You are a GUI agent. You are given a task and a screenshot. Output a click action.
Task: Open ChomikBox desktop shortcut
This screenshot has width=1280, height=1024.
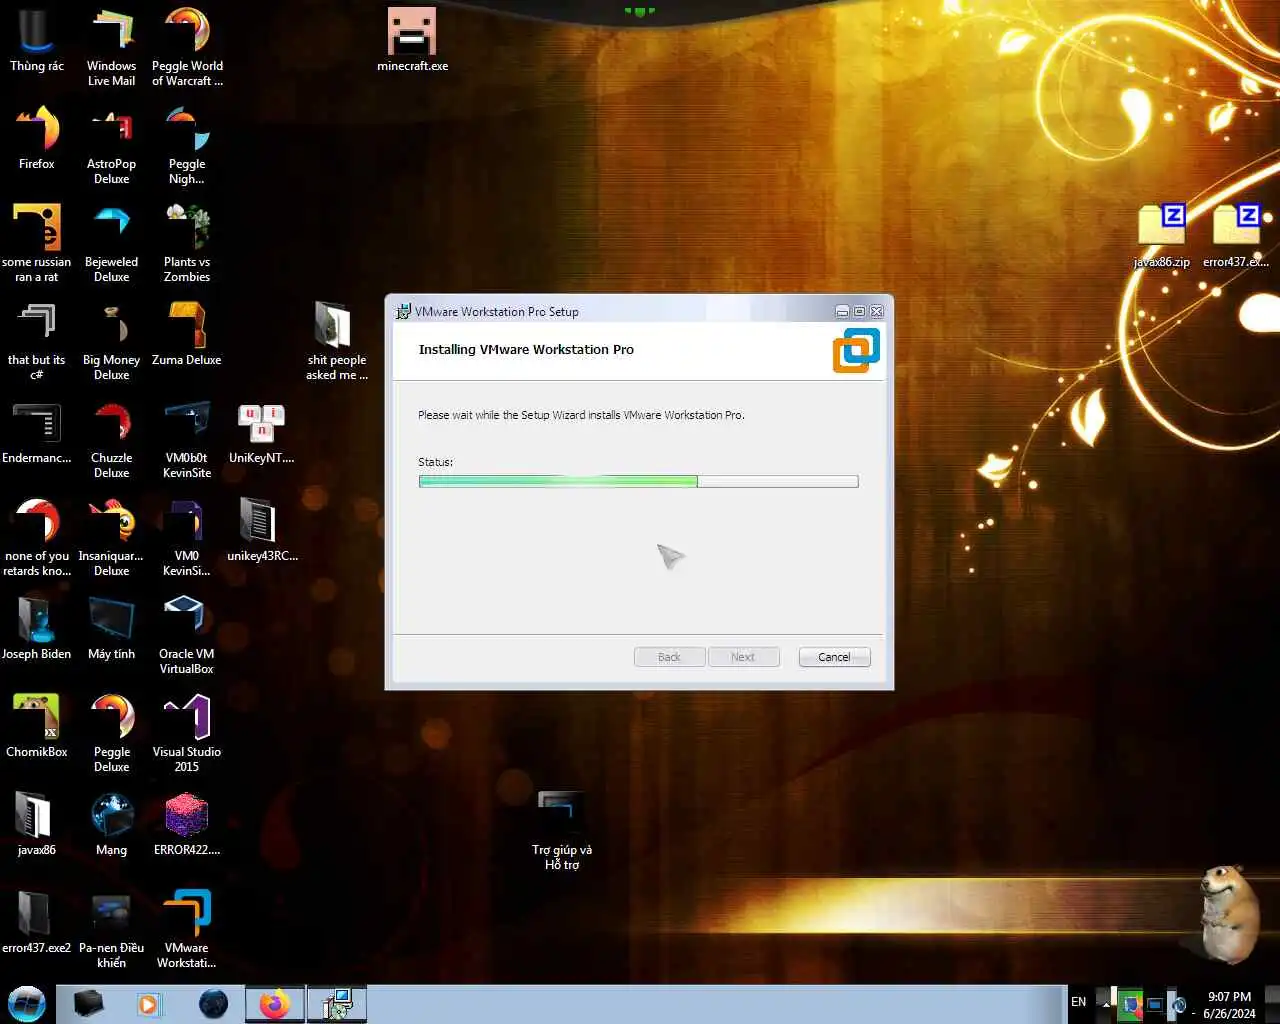point(36,726)
